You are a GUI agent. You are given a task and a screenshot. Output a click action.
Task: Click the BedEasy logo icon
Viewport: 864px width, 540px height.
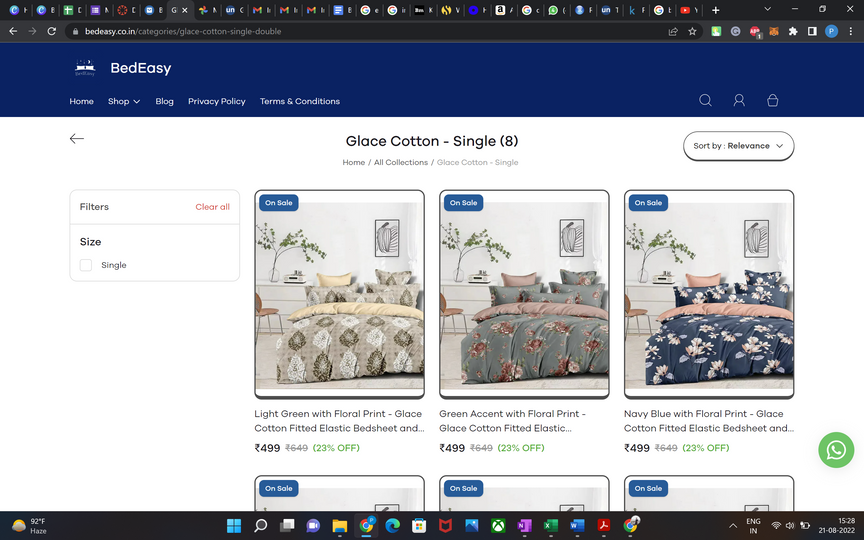click(85, 68)
